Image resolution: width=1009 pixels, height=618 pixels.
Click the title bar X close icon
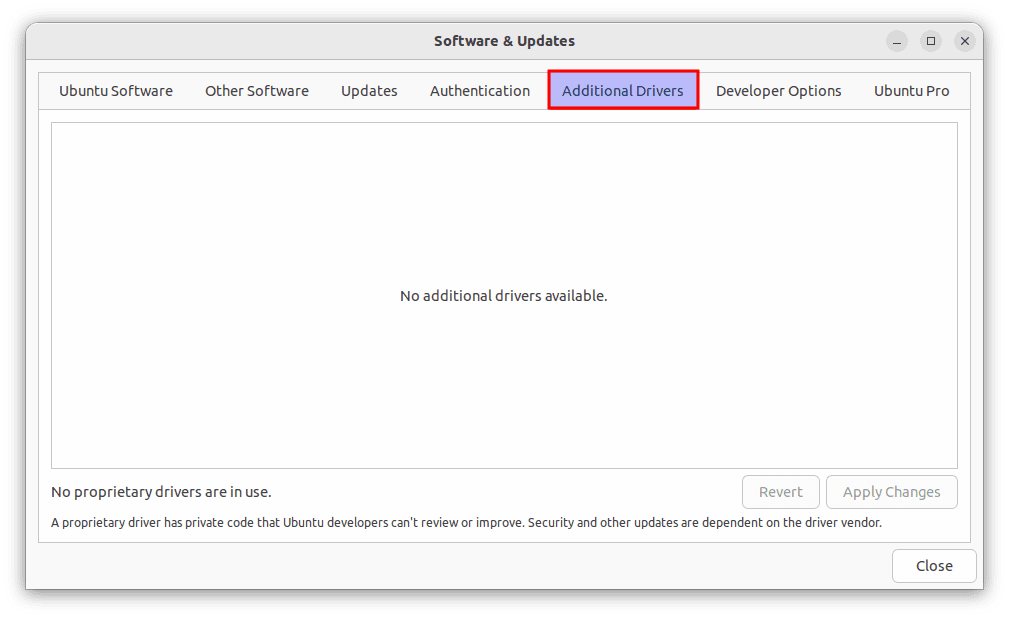click(965, 41)
